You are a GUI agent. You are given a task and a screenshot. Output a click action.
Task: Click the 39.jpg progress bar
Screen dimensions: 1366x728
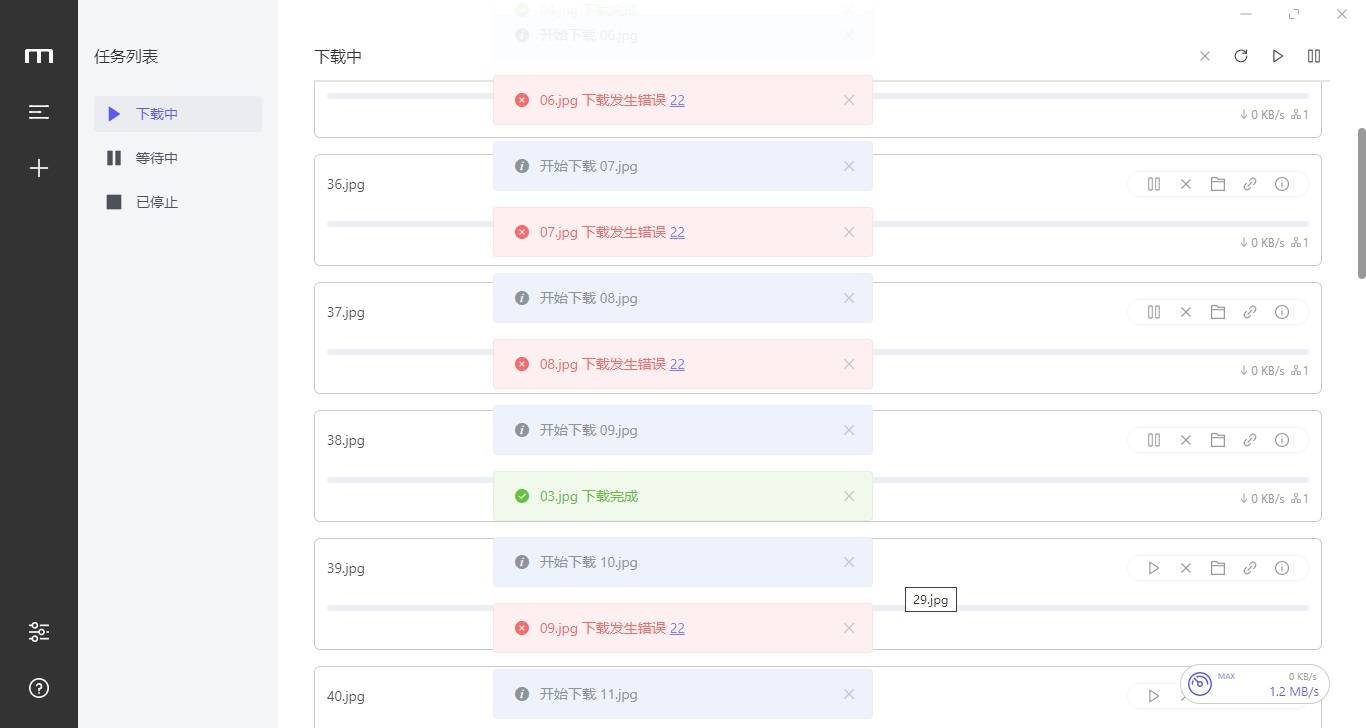tap(1100, 608)
